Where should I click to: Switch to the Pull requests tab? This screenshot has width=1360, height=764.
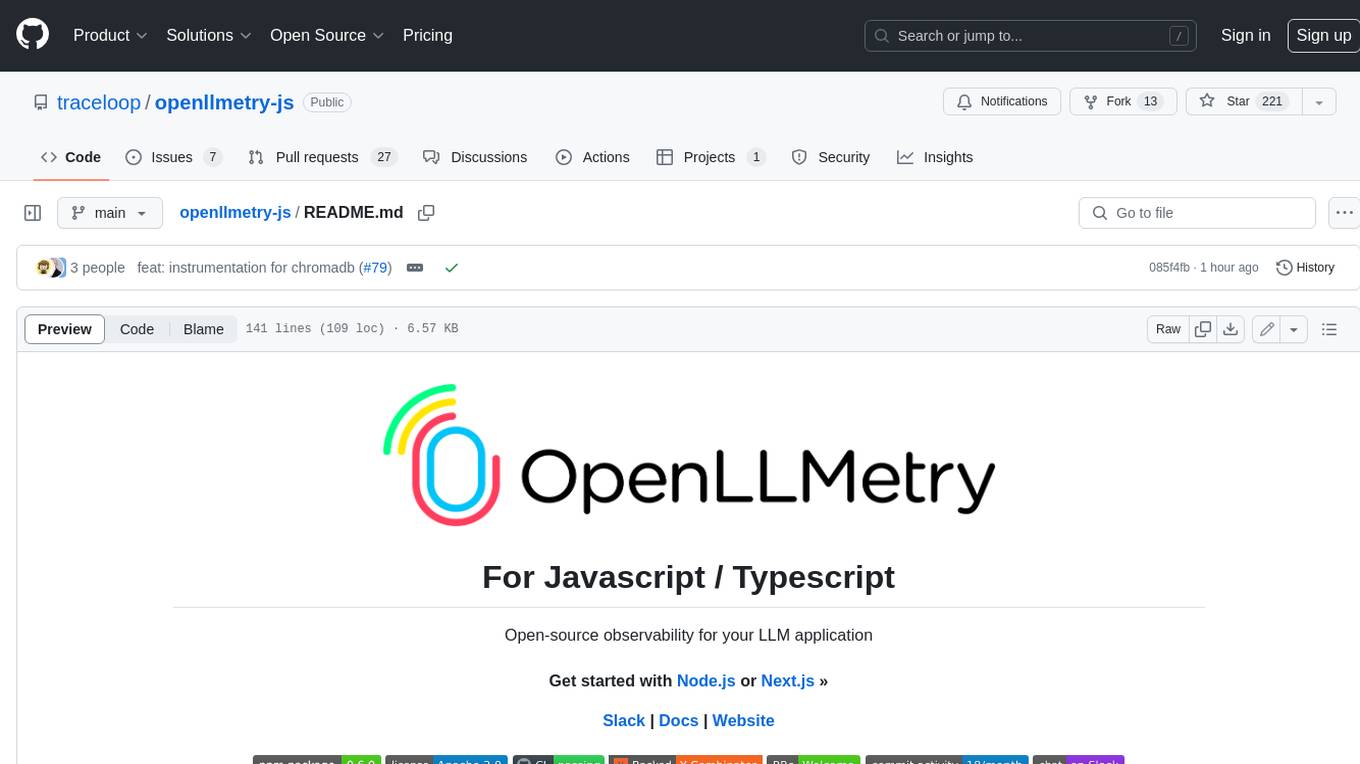coord(322,157)
